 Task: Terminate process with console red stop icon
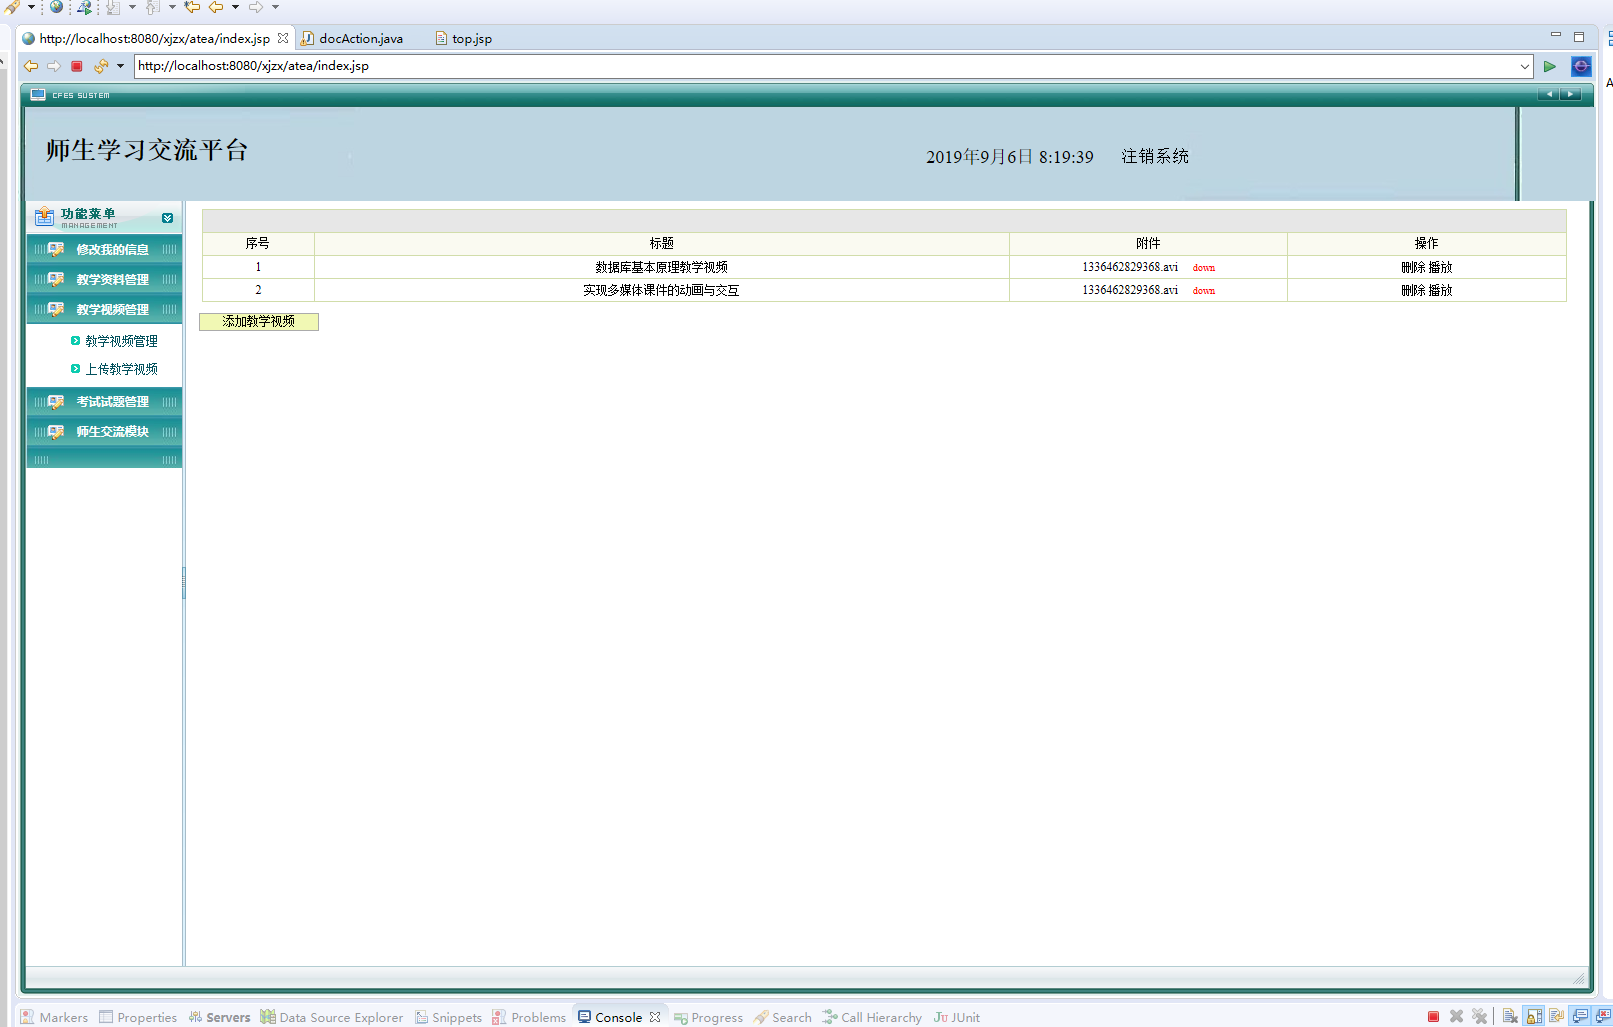click(1433, 1017)
